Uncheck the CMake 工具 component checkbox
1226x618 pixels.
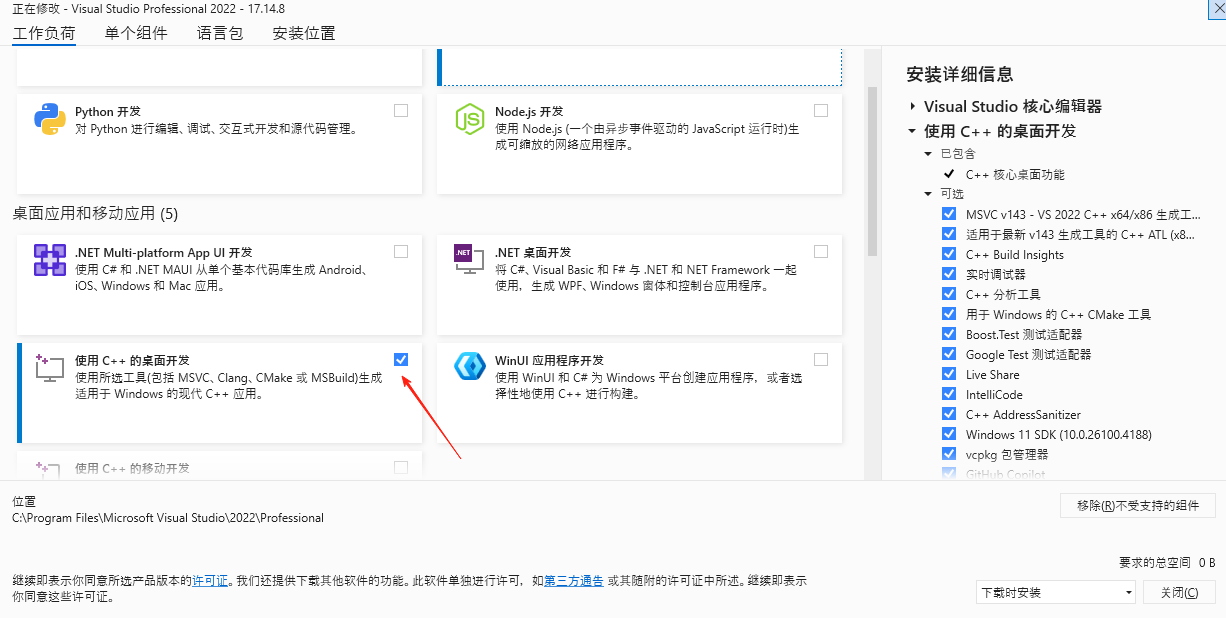[949, 314]
